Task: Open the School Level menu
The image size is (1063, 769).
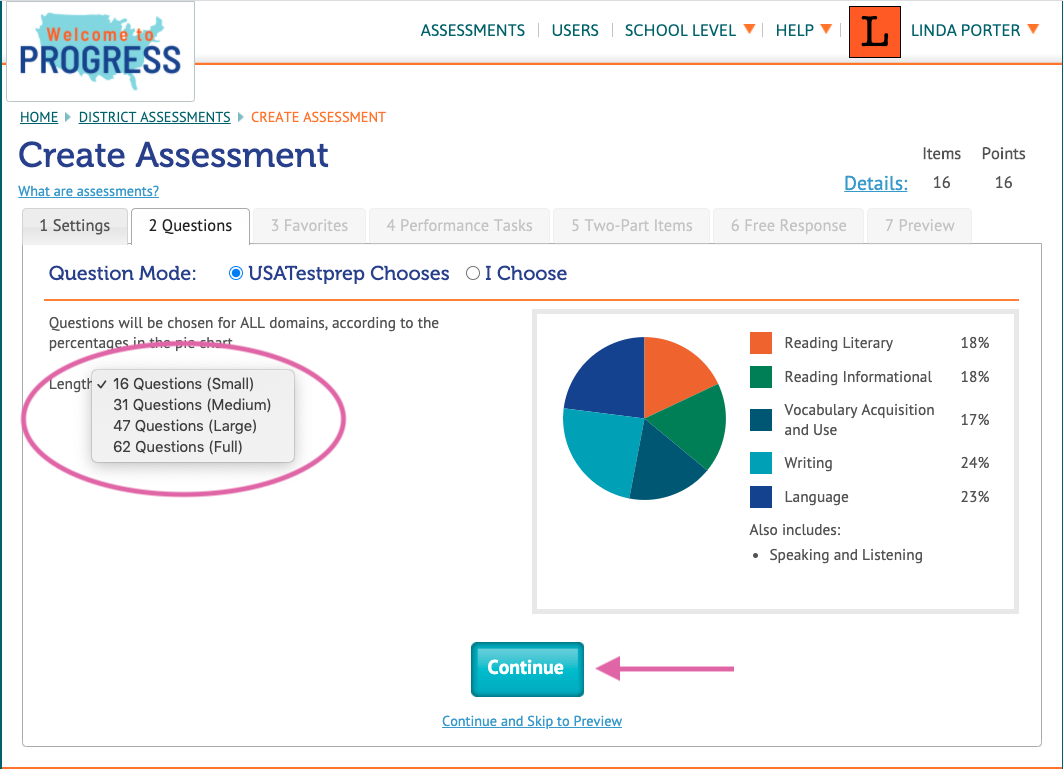Action: 680,31
